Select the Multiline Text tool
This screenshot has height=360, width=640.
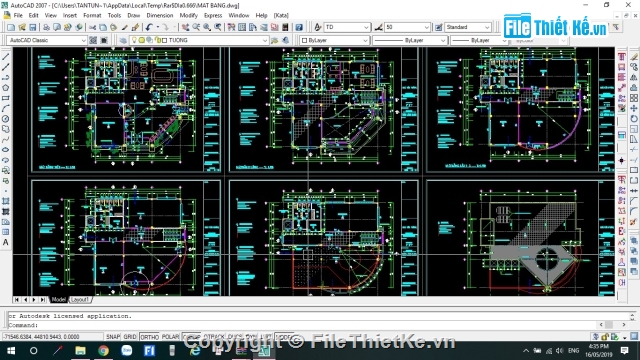(x=6, y=242)
